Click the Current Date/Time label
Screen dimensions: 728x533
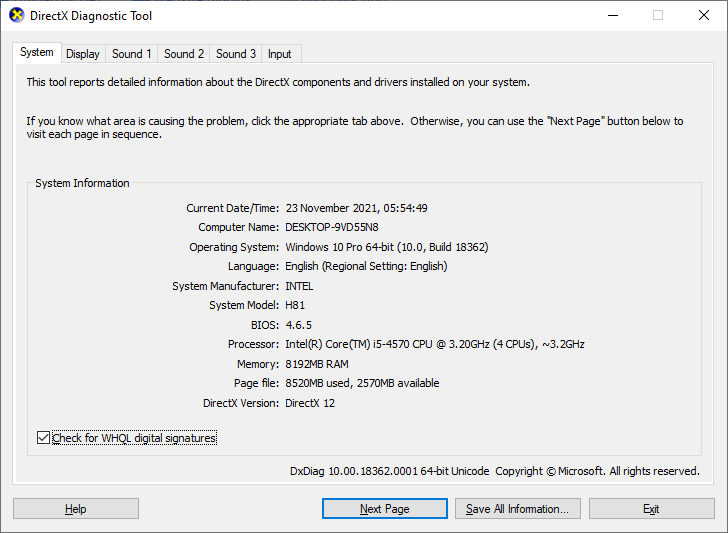(x=232, y=208)
